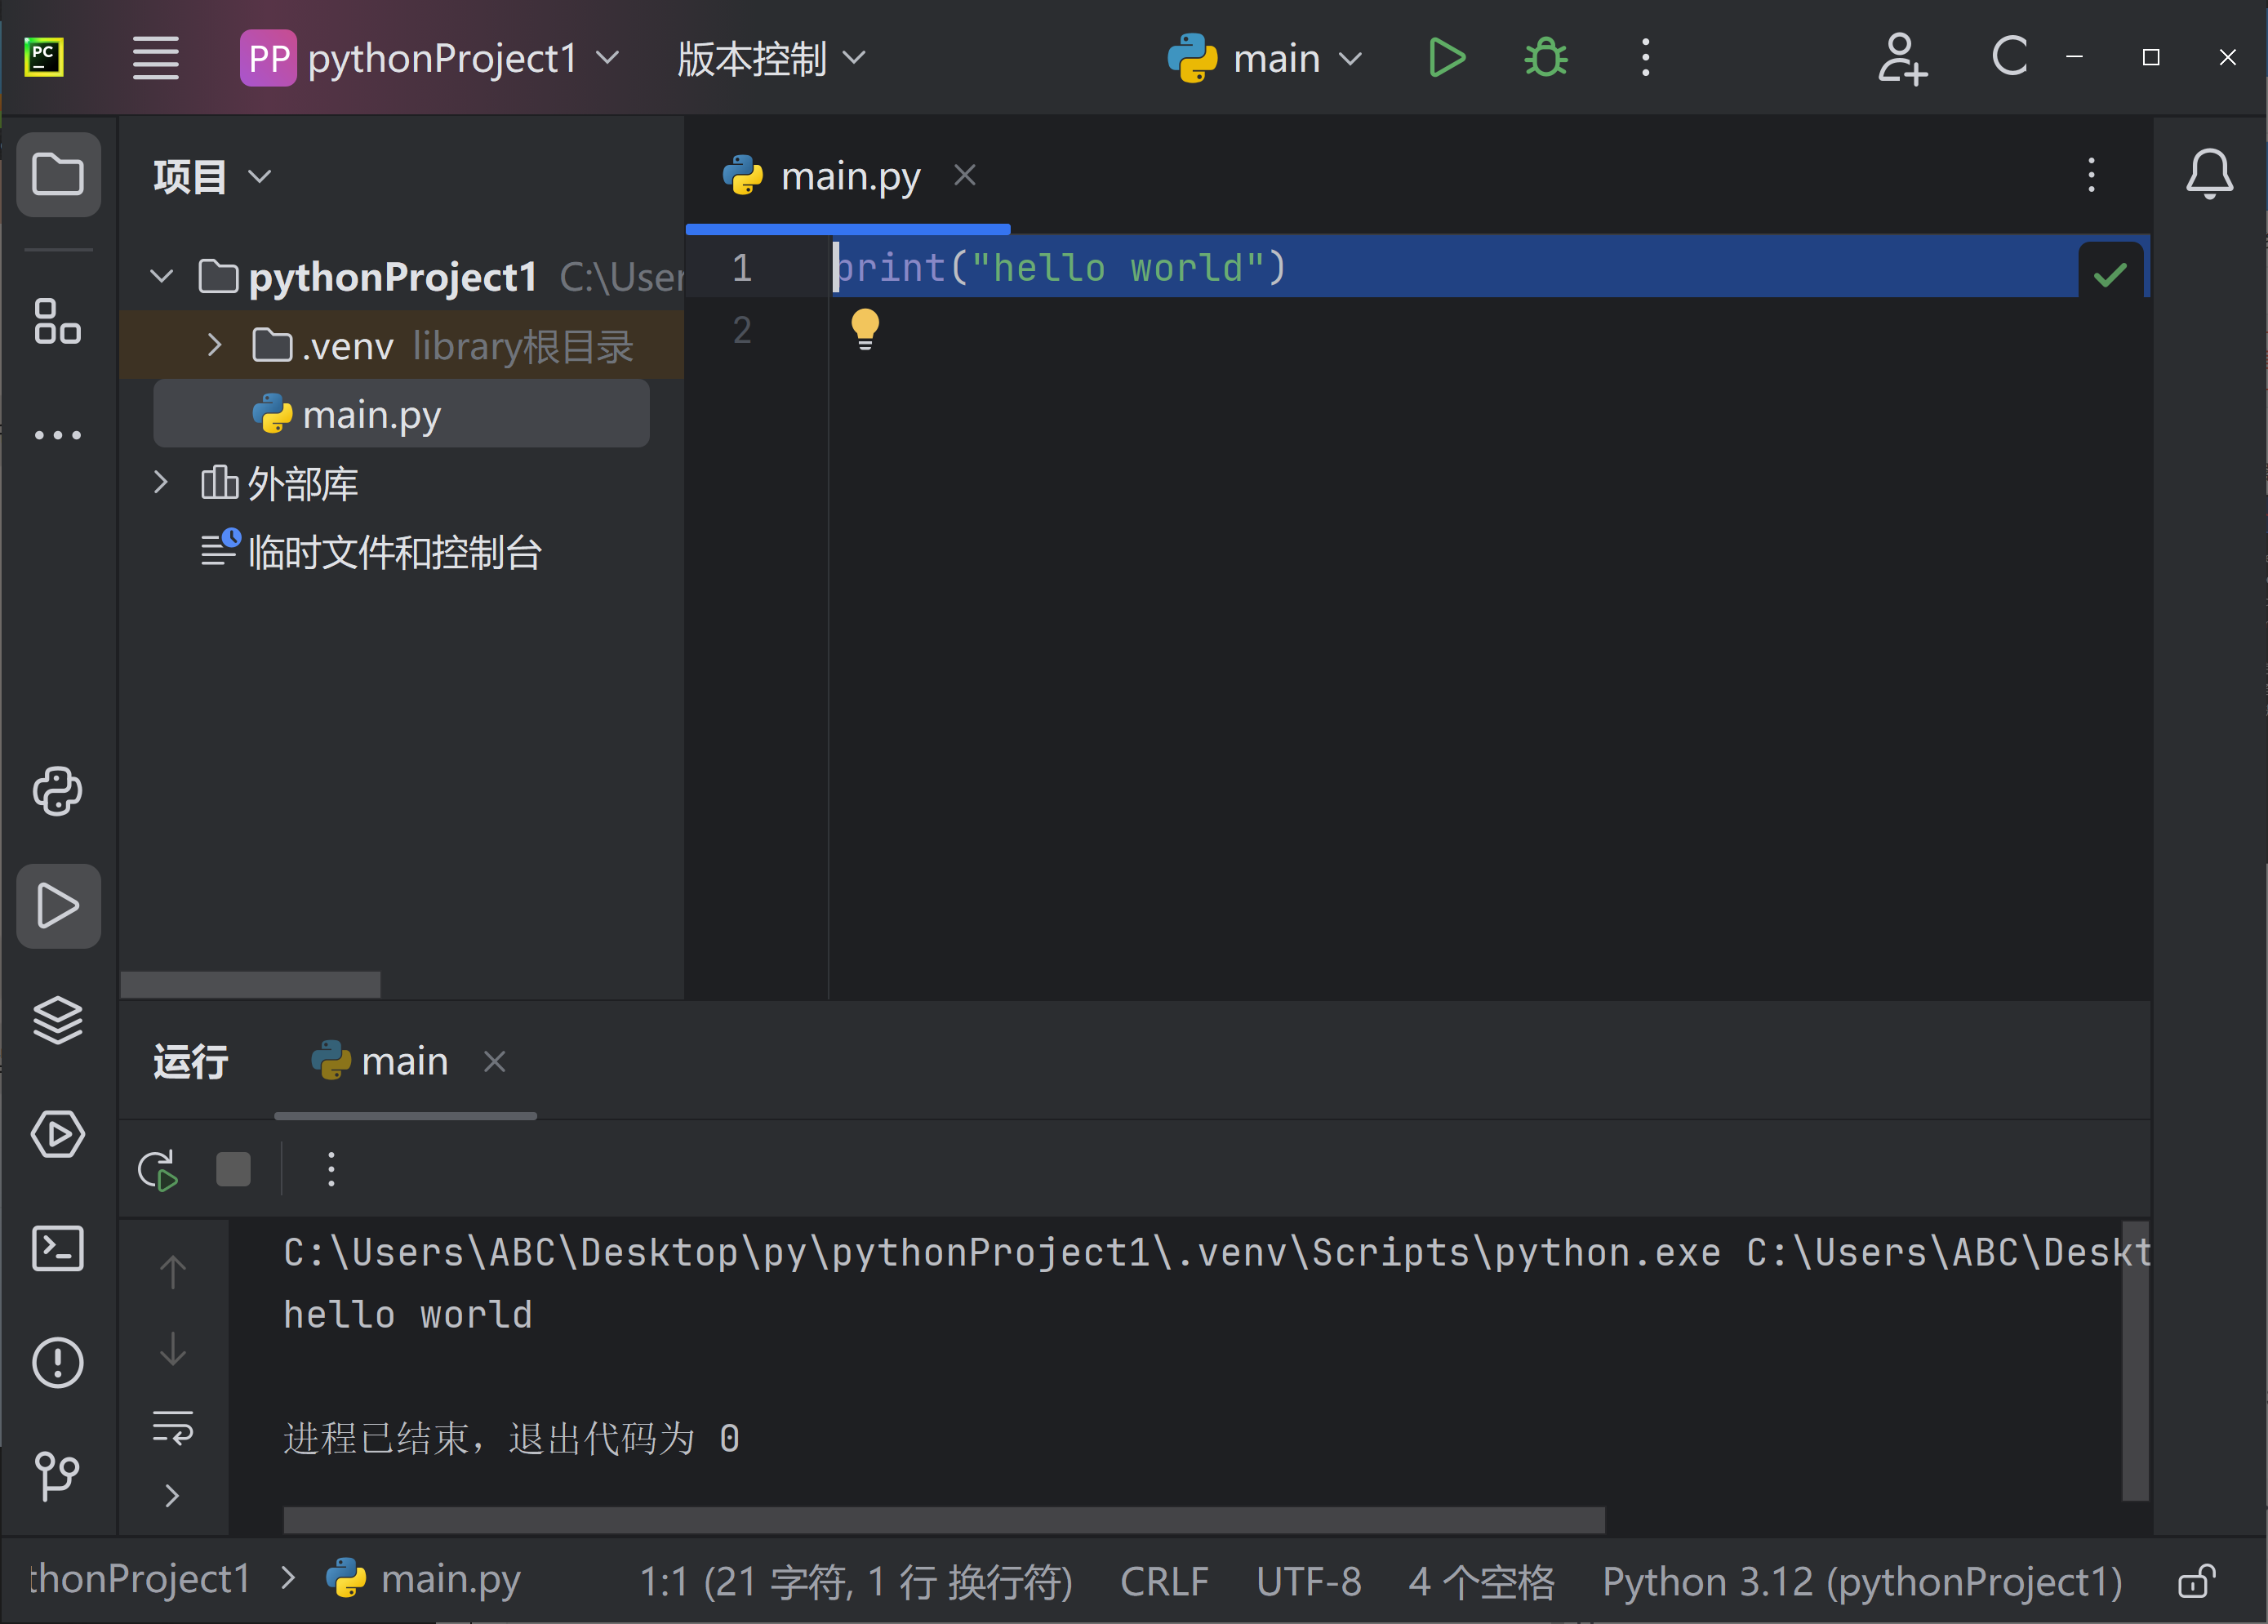This screenshot has width=2268, height=1624.
Task: Open the Notifications bell
Action: [2209, 174]
